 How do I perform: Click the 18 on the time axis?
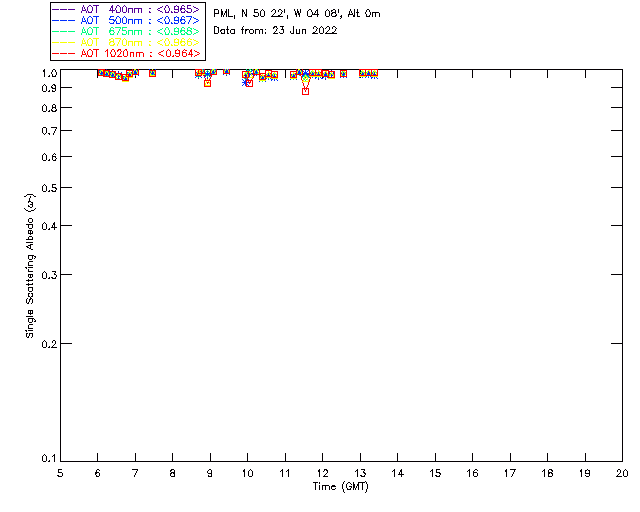click(x=547, y=473)
